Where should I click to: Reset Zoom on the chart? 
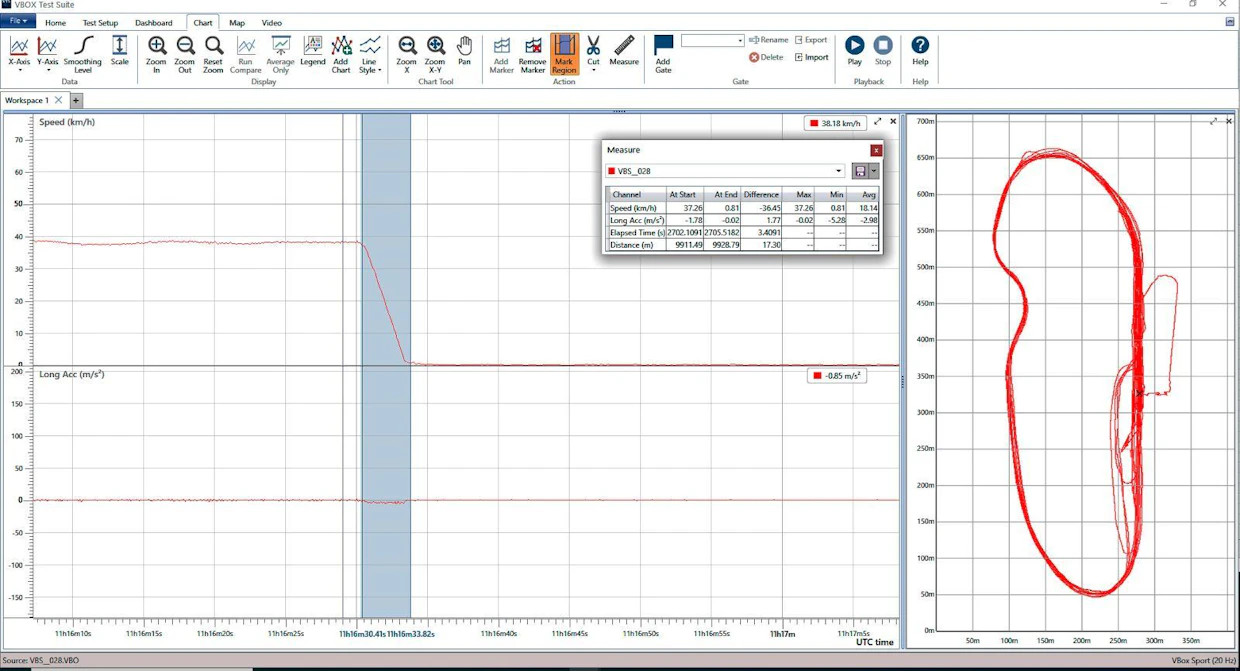point(213,54)
